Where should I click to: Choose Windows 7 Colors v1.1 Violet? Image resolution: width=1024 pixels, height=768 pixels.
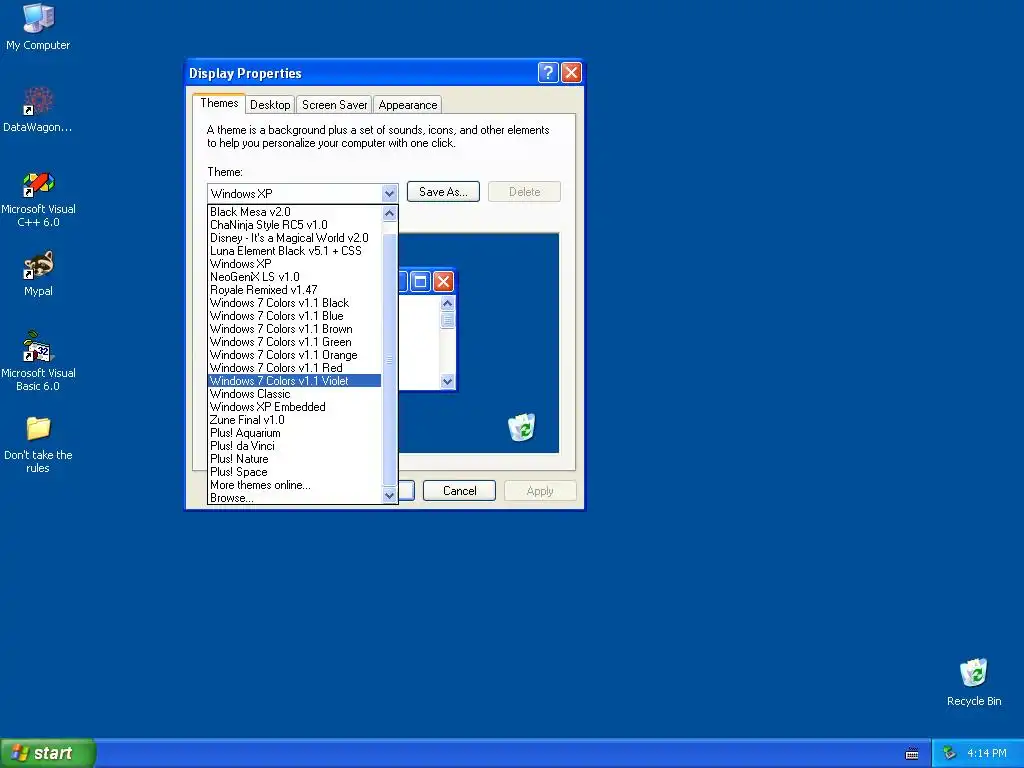pyautogui.click(x=295, y=381)
